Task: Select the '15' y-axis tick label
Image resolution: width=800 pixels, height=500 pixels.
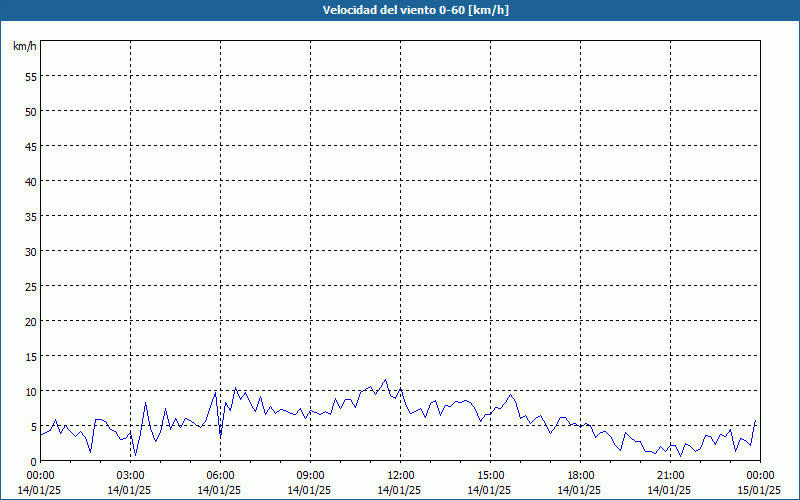Action: coord(31,357)
